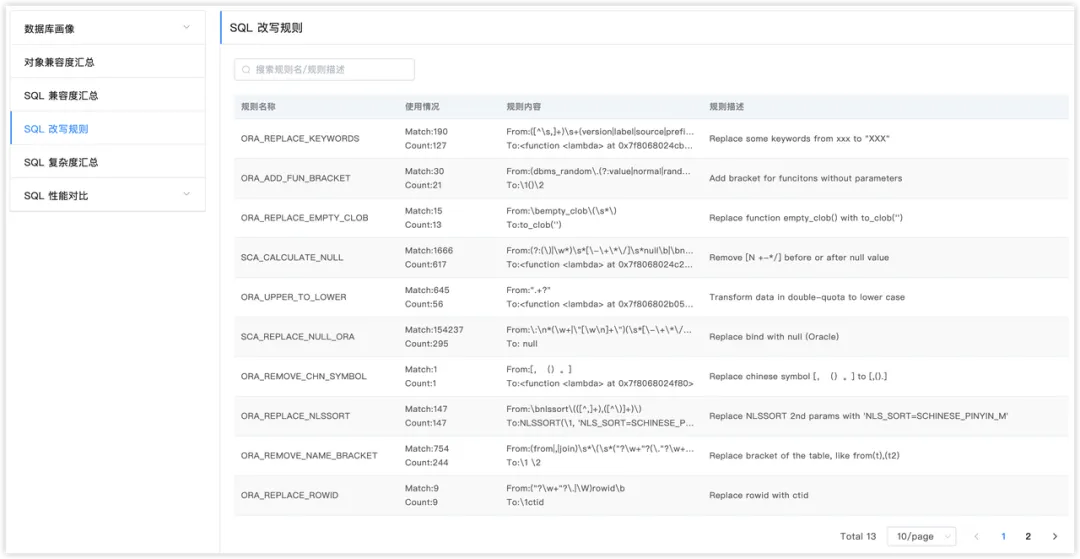Click 'Total 13' pagination label

click(858, 536)
